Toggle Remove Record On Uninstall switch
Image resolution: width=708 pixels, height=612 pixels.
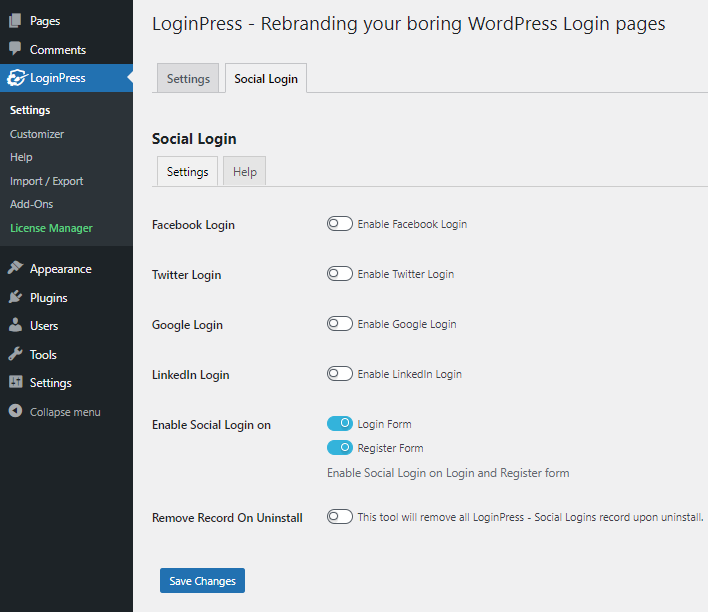[340, 517]
